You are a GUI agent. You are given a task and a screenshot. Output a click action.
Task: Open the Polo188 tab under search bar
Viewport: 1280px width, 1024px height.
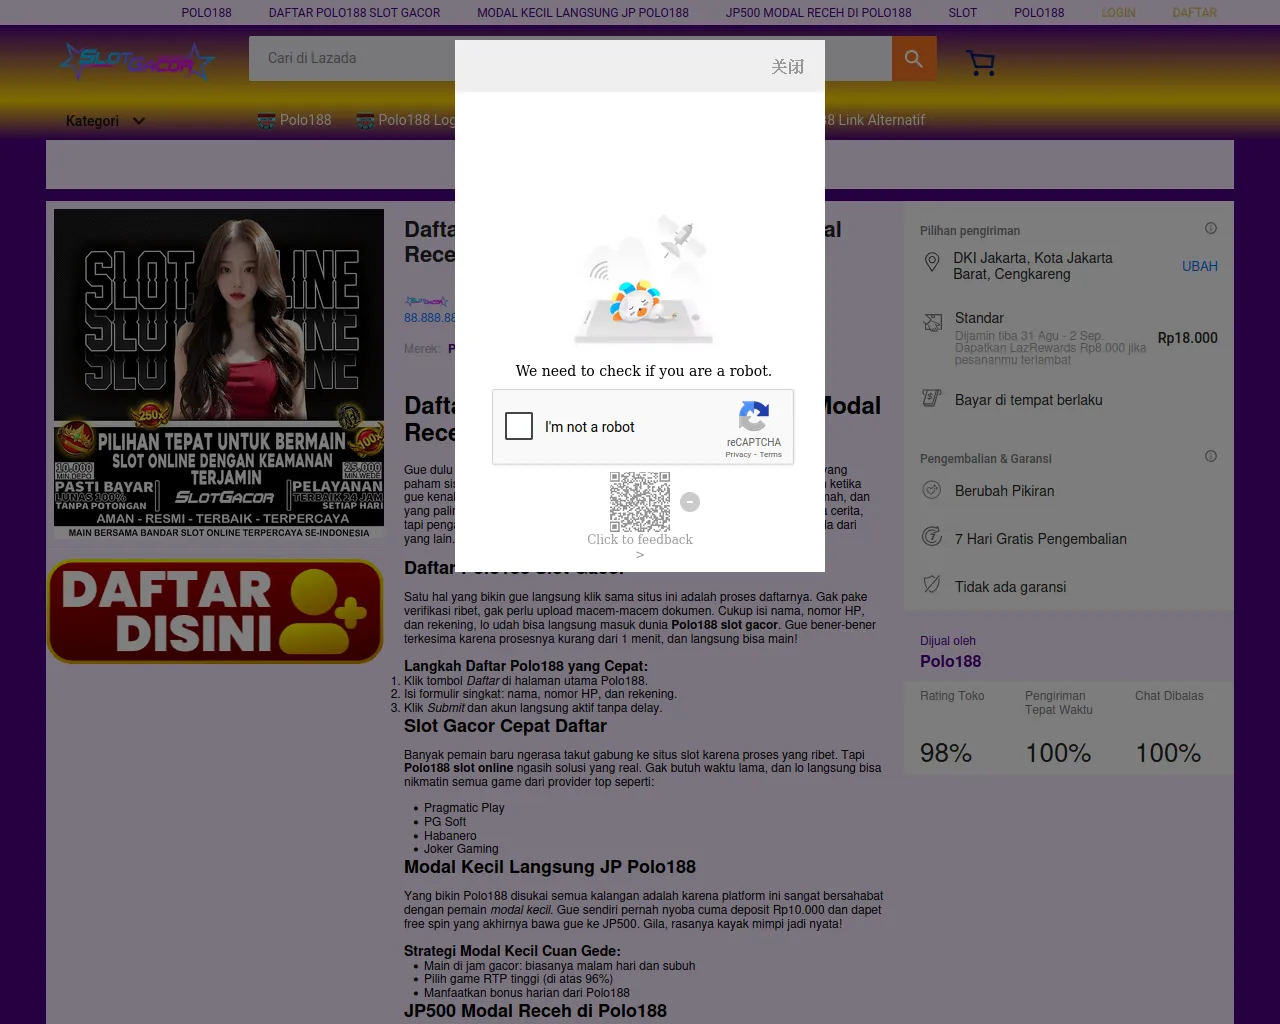294,120
